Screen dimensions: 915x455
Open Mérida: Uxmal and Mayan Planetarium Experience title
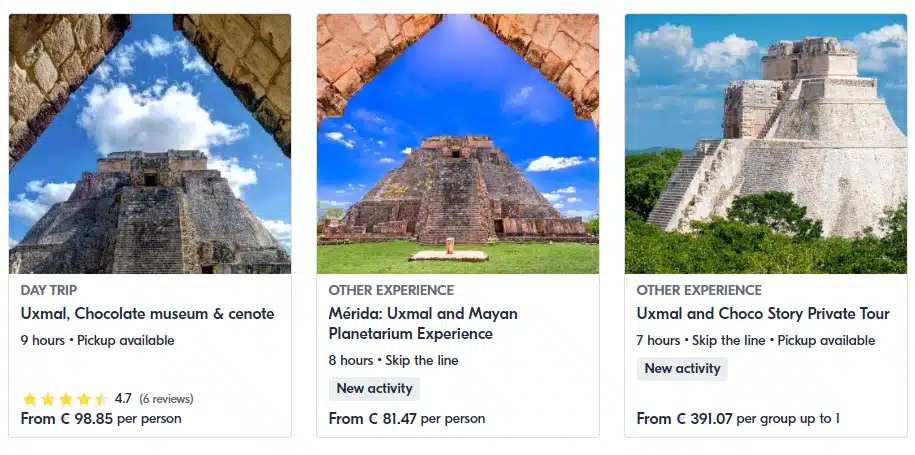[423, 324]
